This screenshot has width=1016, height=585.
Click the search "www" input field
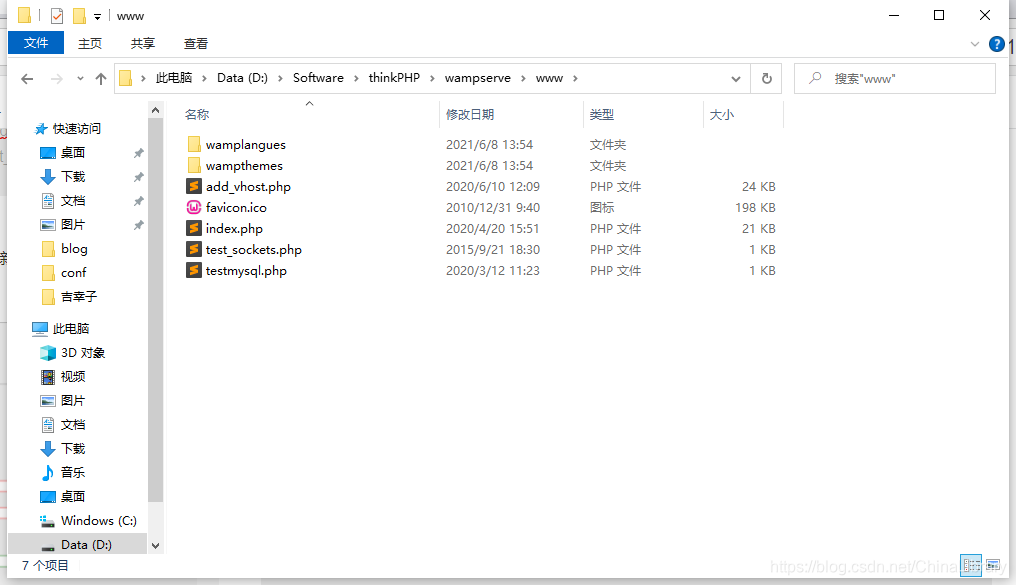tap(895, 78)
